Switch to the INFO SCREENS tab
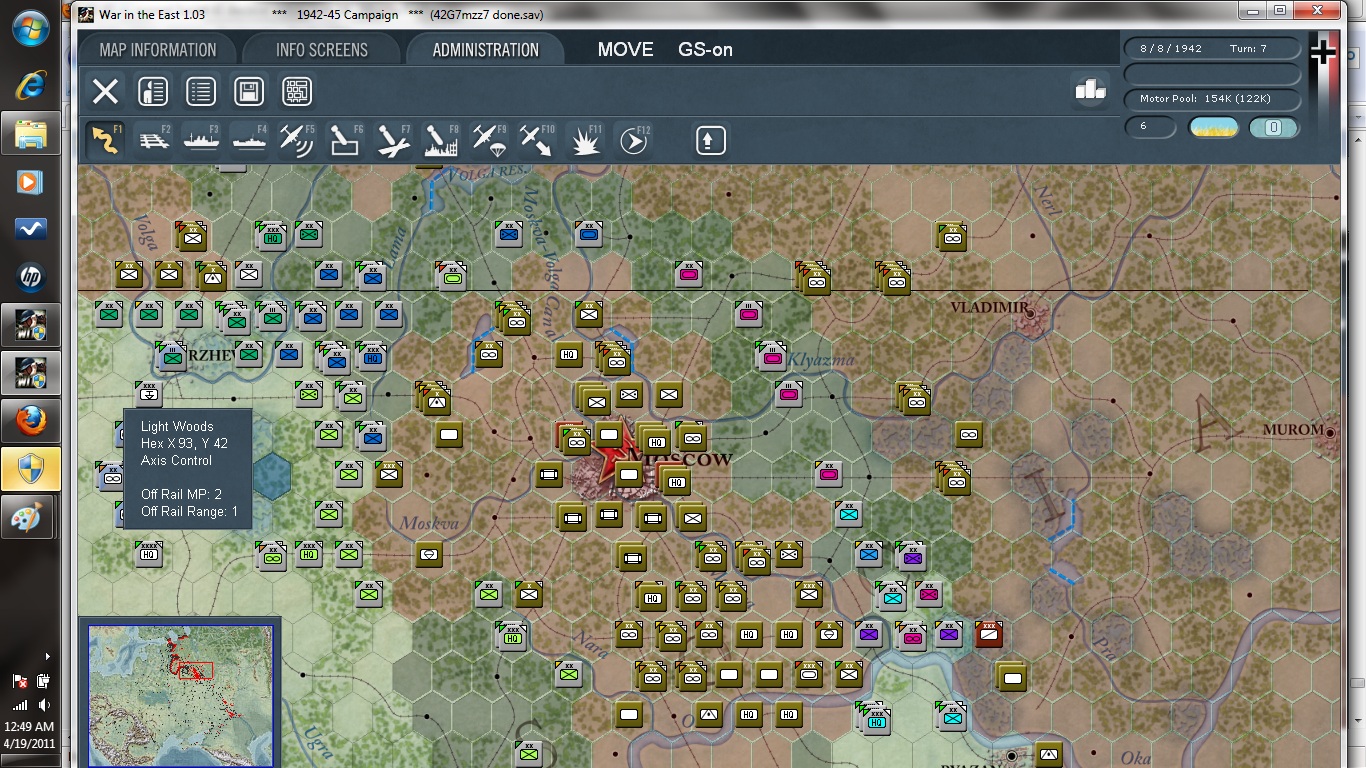The height and width of the screenshot is (768, 1366). (322, 50)
